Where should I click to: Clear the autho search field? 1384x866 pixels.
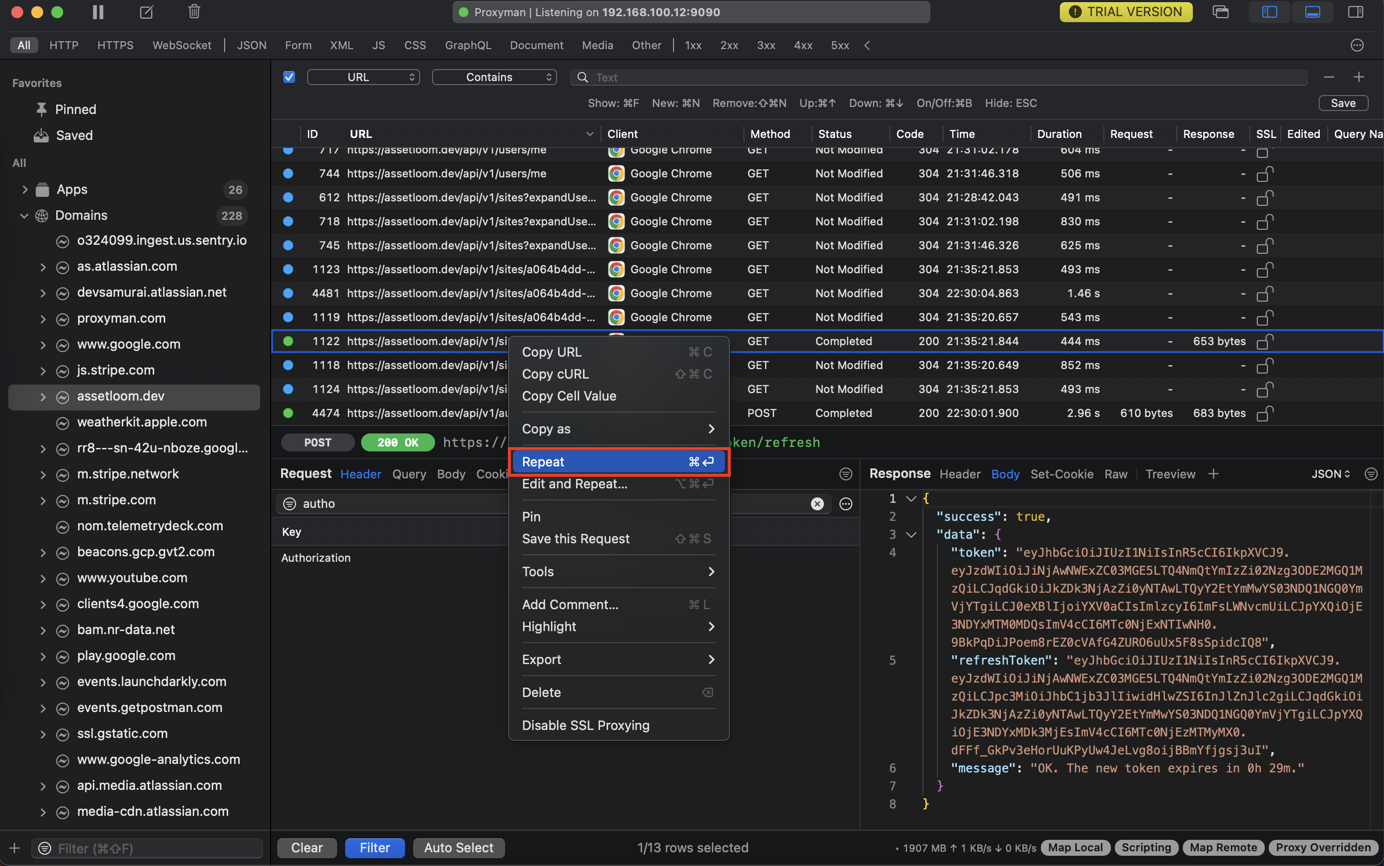click(817, 504)
